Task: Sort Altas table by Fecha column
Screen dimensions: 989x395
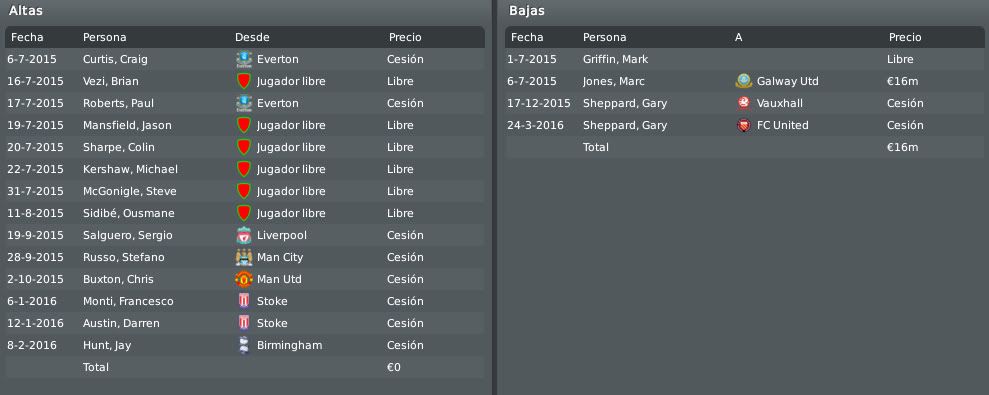Action: pos(27,37)
